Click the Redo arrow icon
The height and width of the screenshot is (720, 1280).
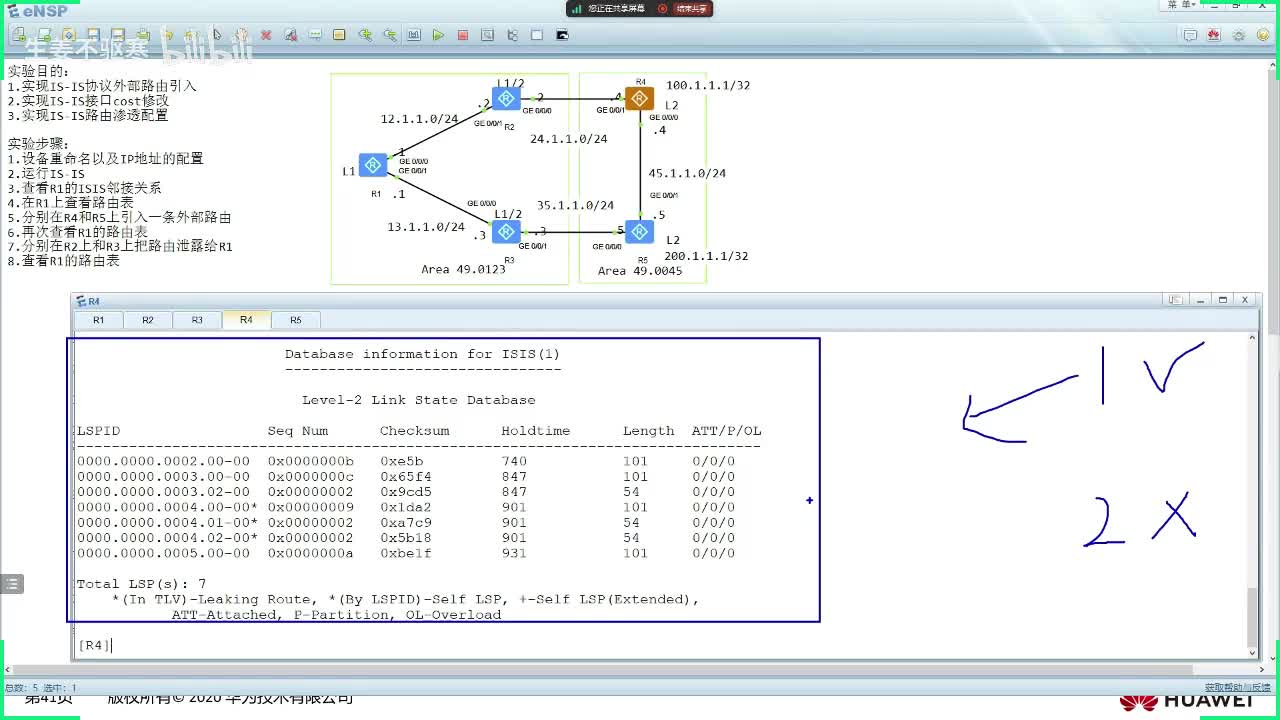[191, 35]
